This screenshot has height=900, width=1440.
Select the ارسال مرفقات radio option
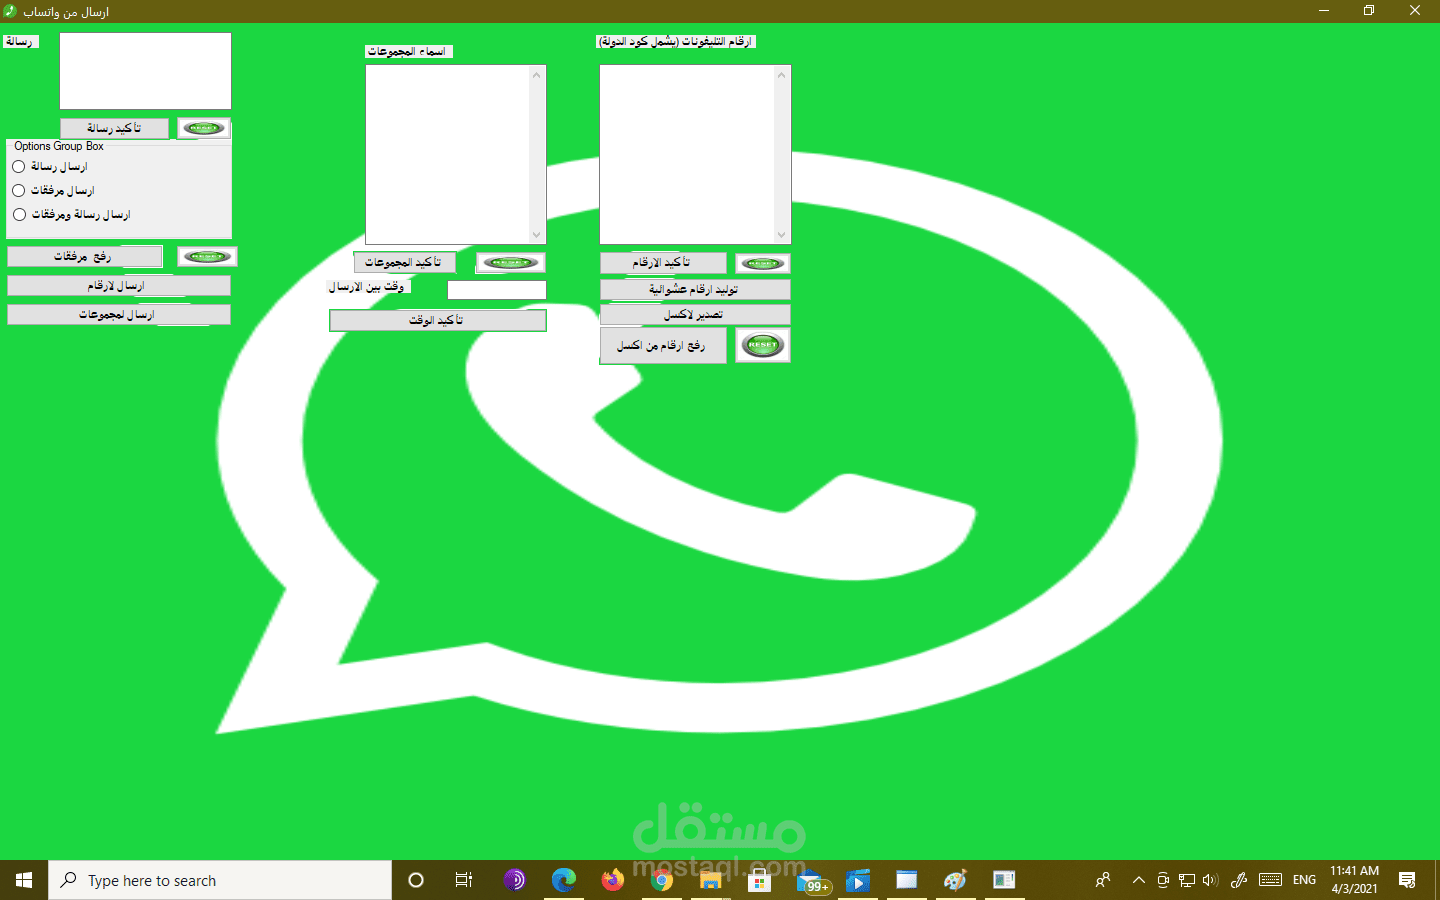click(x=19, y=190)
